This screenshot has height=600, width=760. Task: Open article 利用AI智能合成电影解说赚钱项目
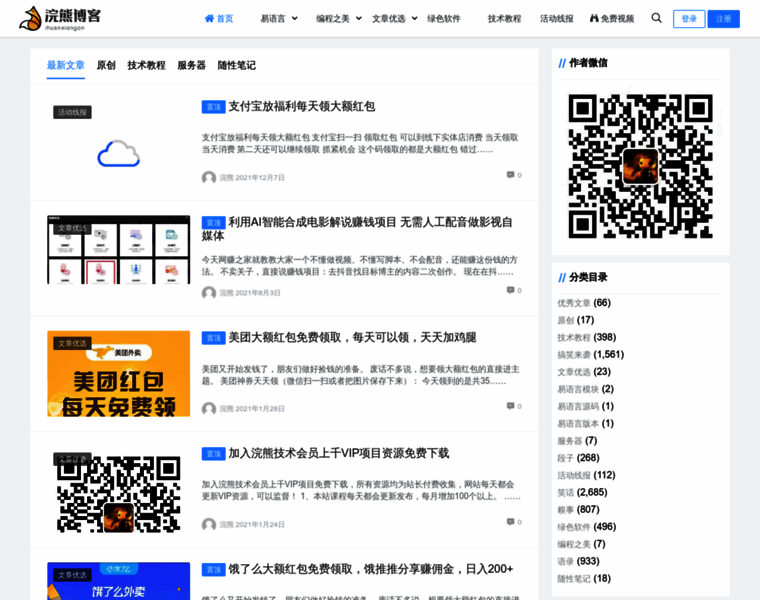(x=357, y=229)
